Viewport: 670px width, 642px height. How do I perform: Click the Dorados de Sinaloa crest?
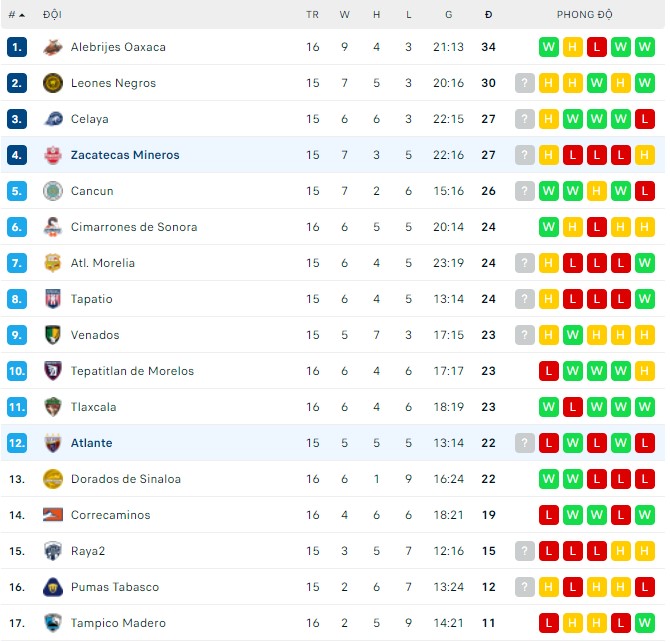click(53, 479)
